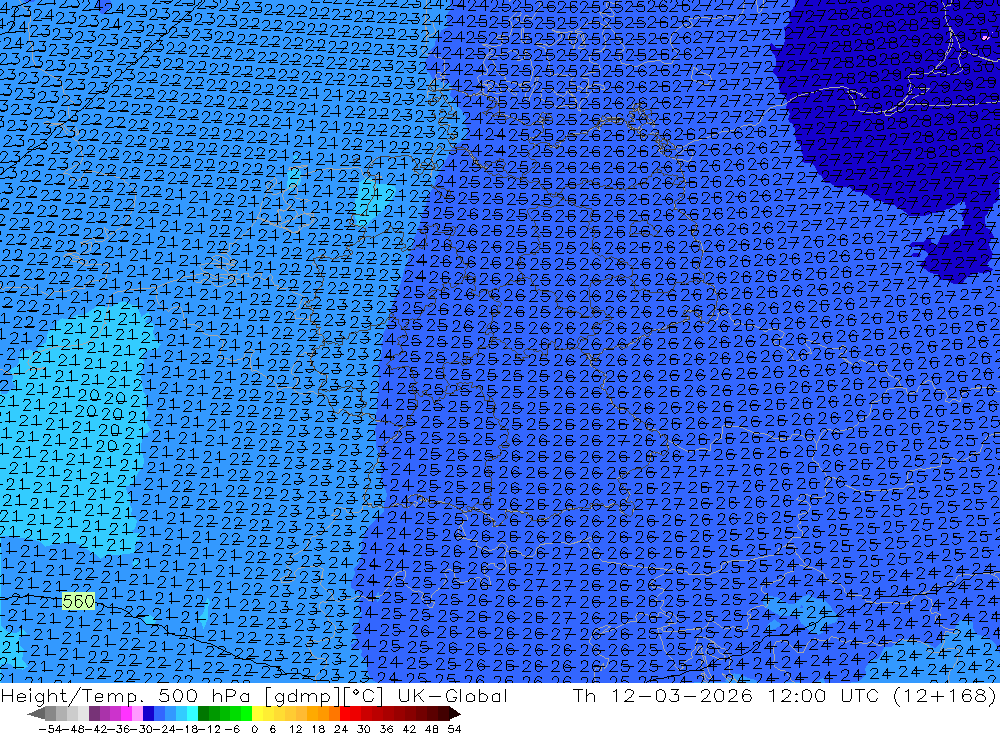Image resolution: width=1000 pixels, height=733 pixels.
Task: Click the left arrow end of color scale
Action: 36,714
